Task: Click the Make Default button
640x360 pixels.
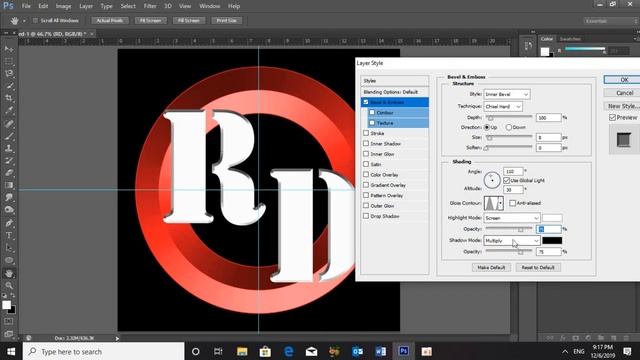Action: coord(491,267)
